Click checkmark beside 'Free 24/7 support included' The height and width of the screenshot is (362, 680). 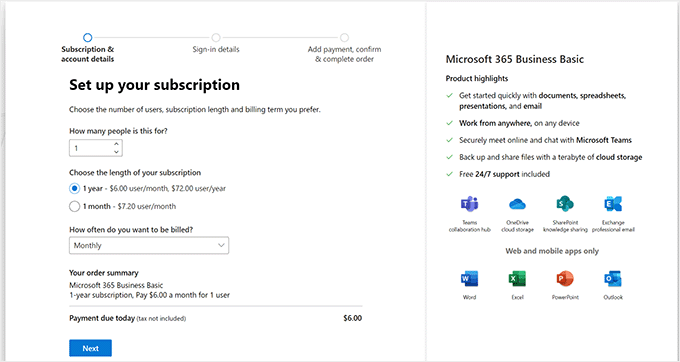click(x=450, y=174)
